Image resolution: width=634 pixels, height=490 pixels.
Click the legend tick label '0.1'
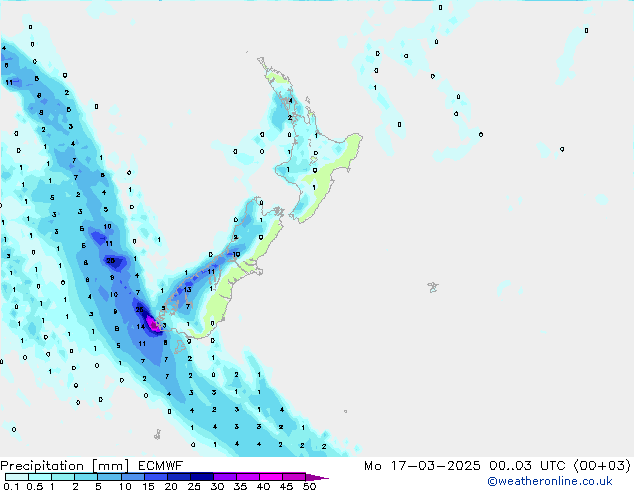pyautogui.click(x=11, y=486)
